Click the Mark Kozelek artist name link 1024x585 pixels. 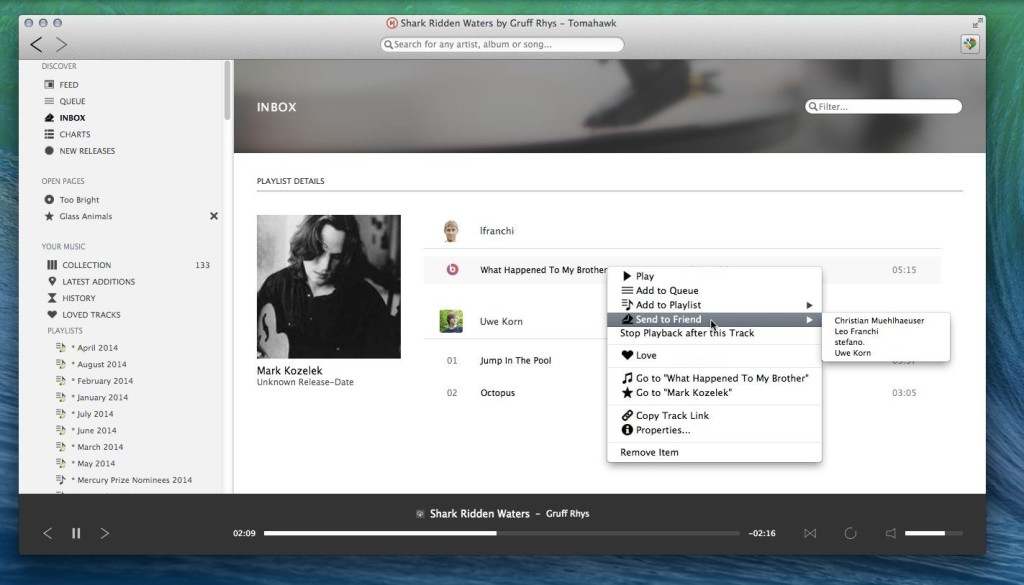pos(289,370)
